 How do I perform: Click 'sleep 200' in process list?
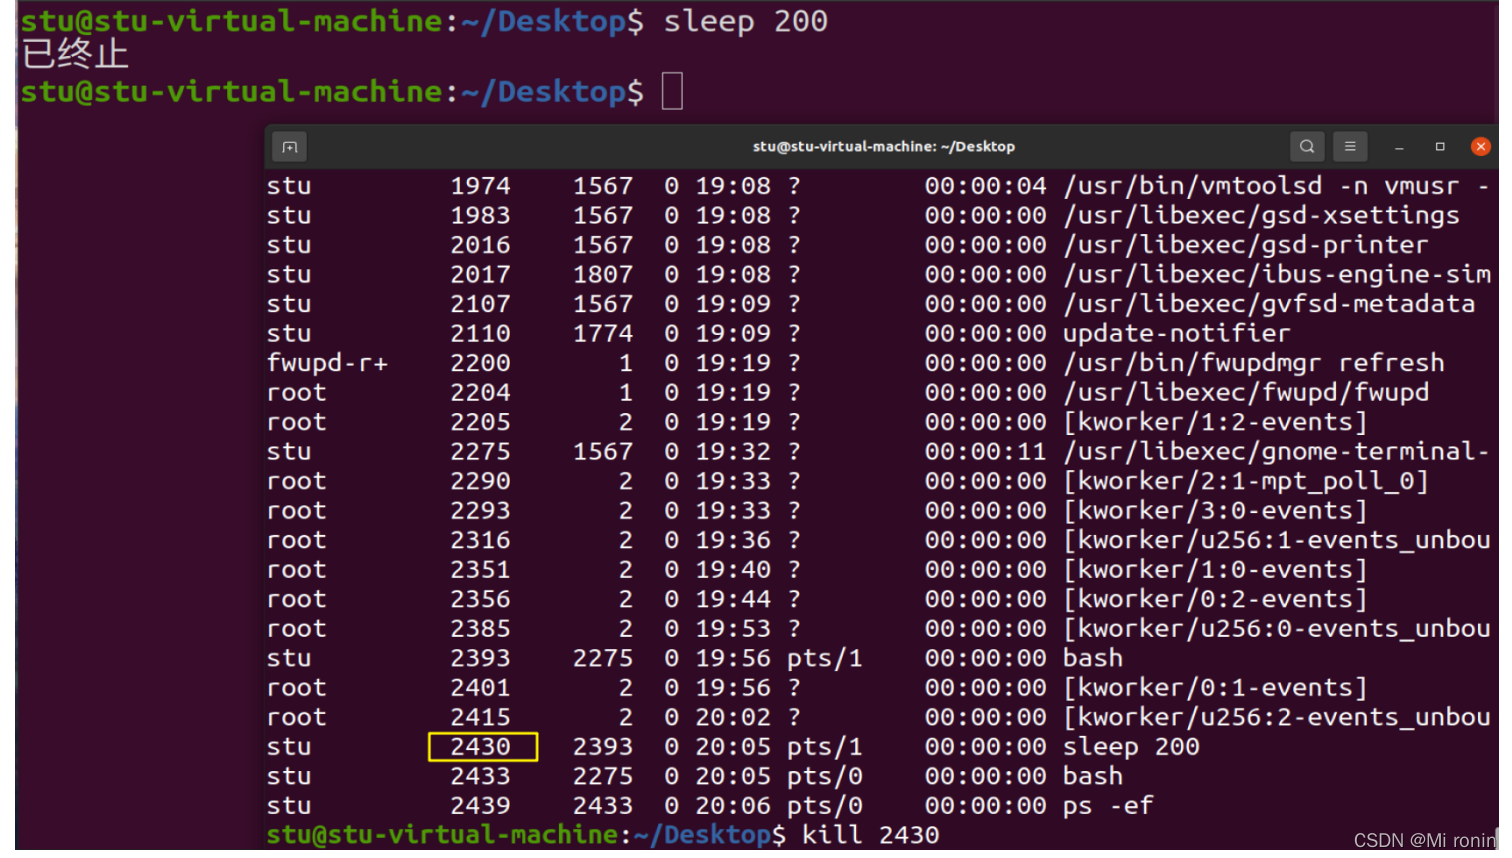pos(1131,747)
